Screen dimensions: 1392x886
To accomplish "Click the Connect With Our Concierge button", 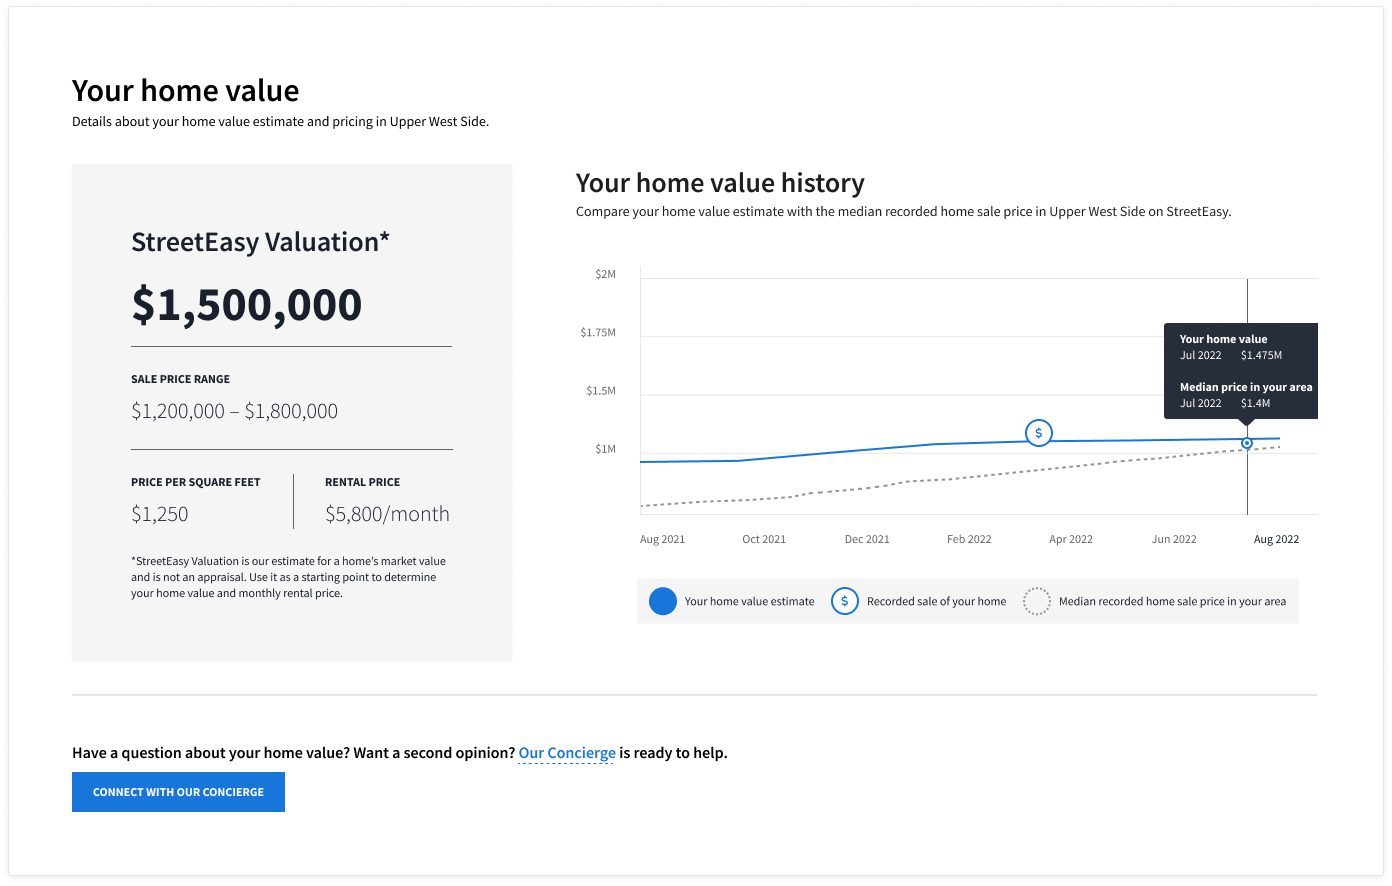I will tap(178, 792).
